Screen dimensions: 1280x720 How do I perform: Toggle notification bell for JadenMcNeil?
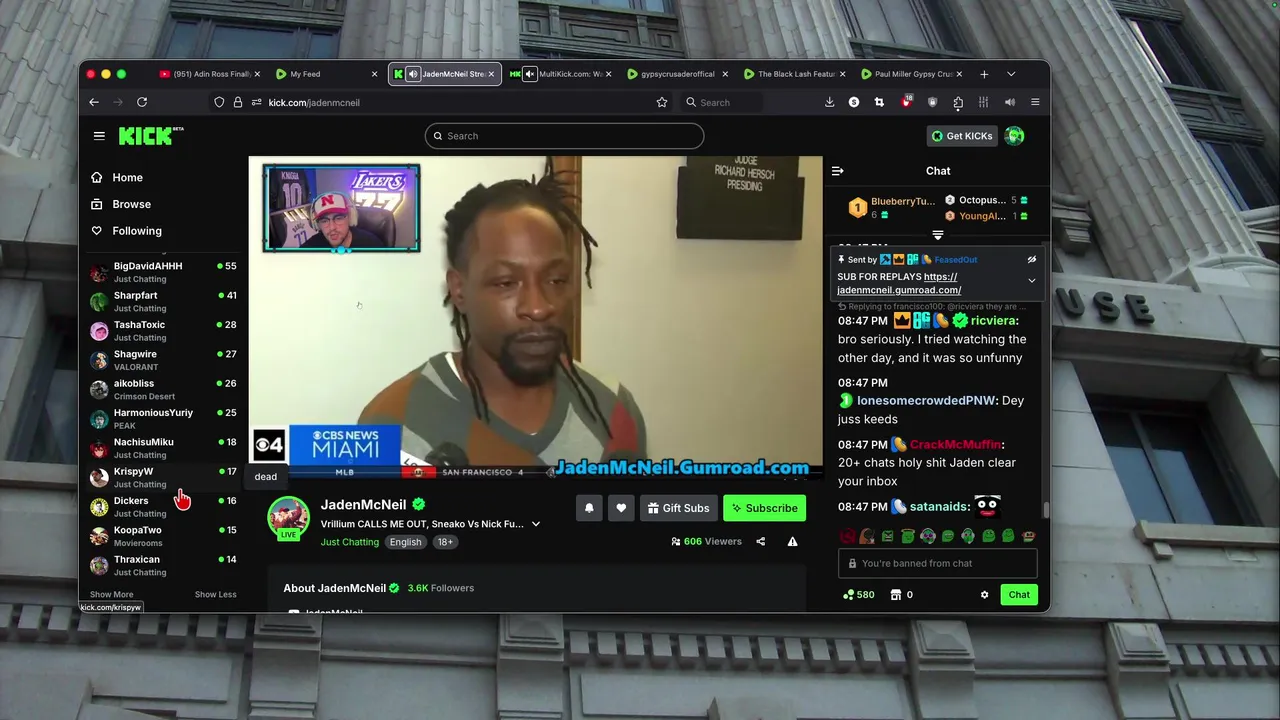point(589,508)
